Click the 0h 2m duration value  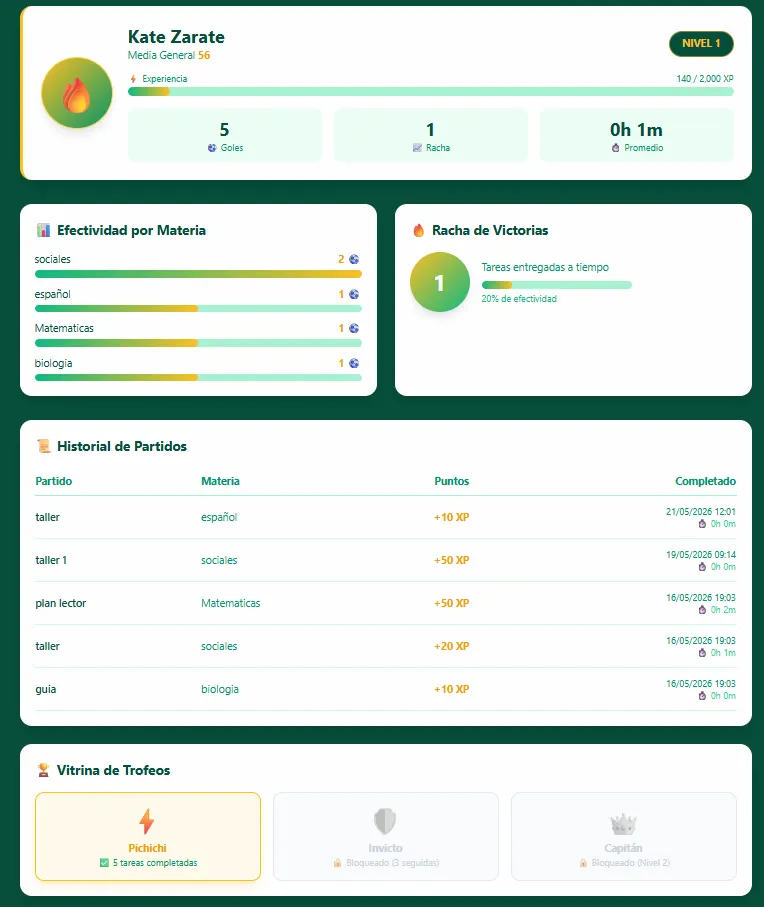click(723, 610)
